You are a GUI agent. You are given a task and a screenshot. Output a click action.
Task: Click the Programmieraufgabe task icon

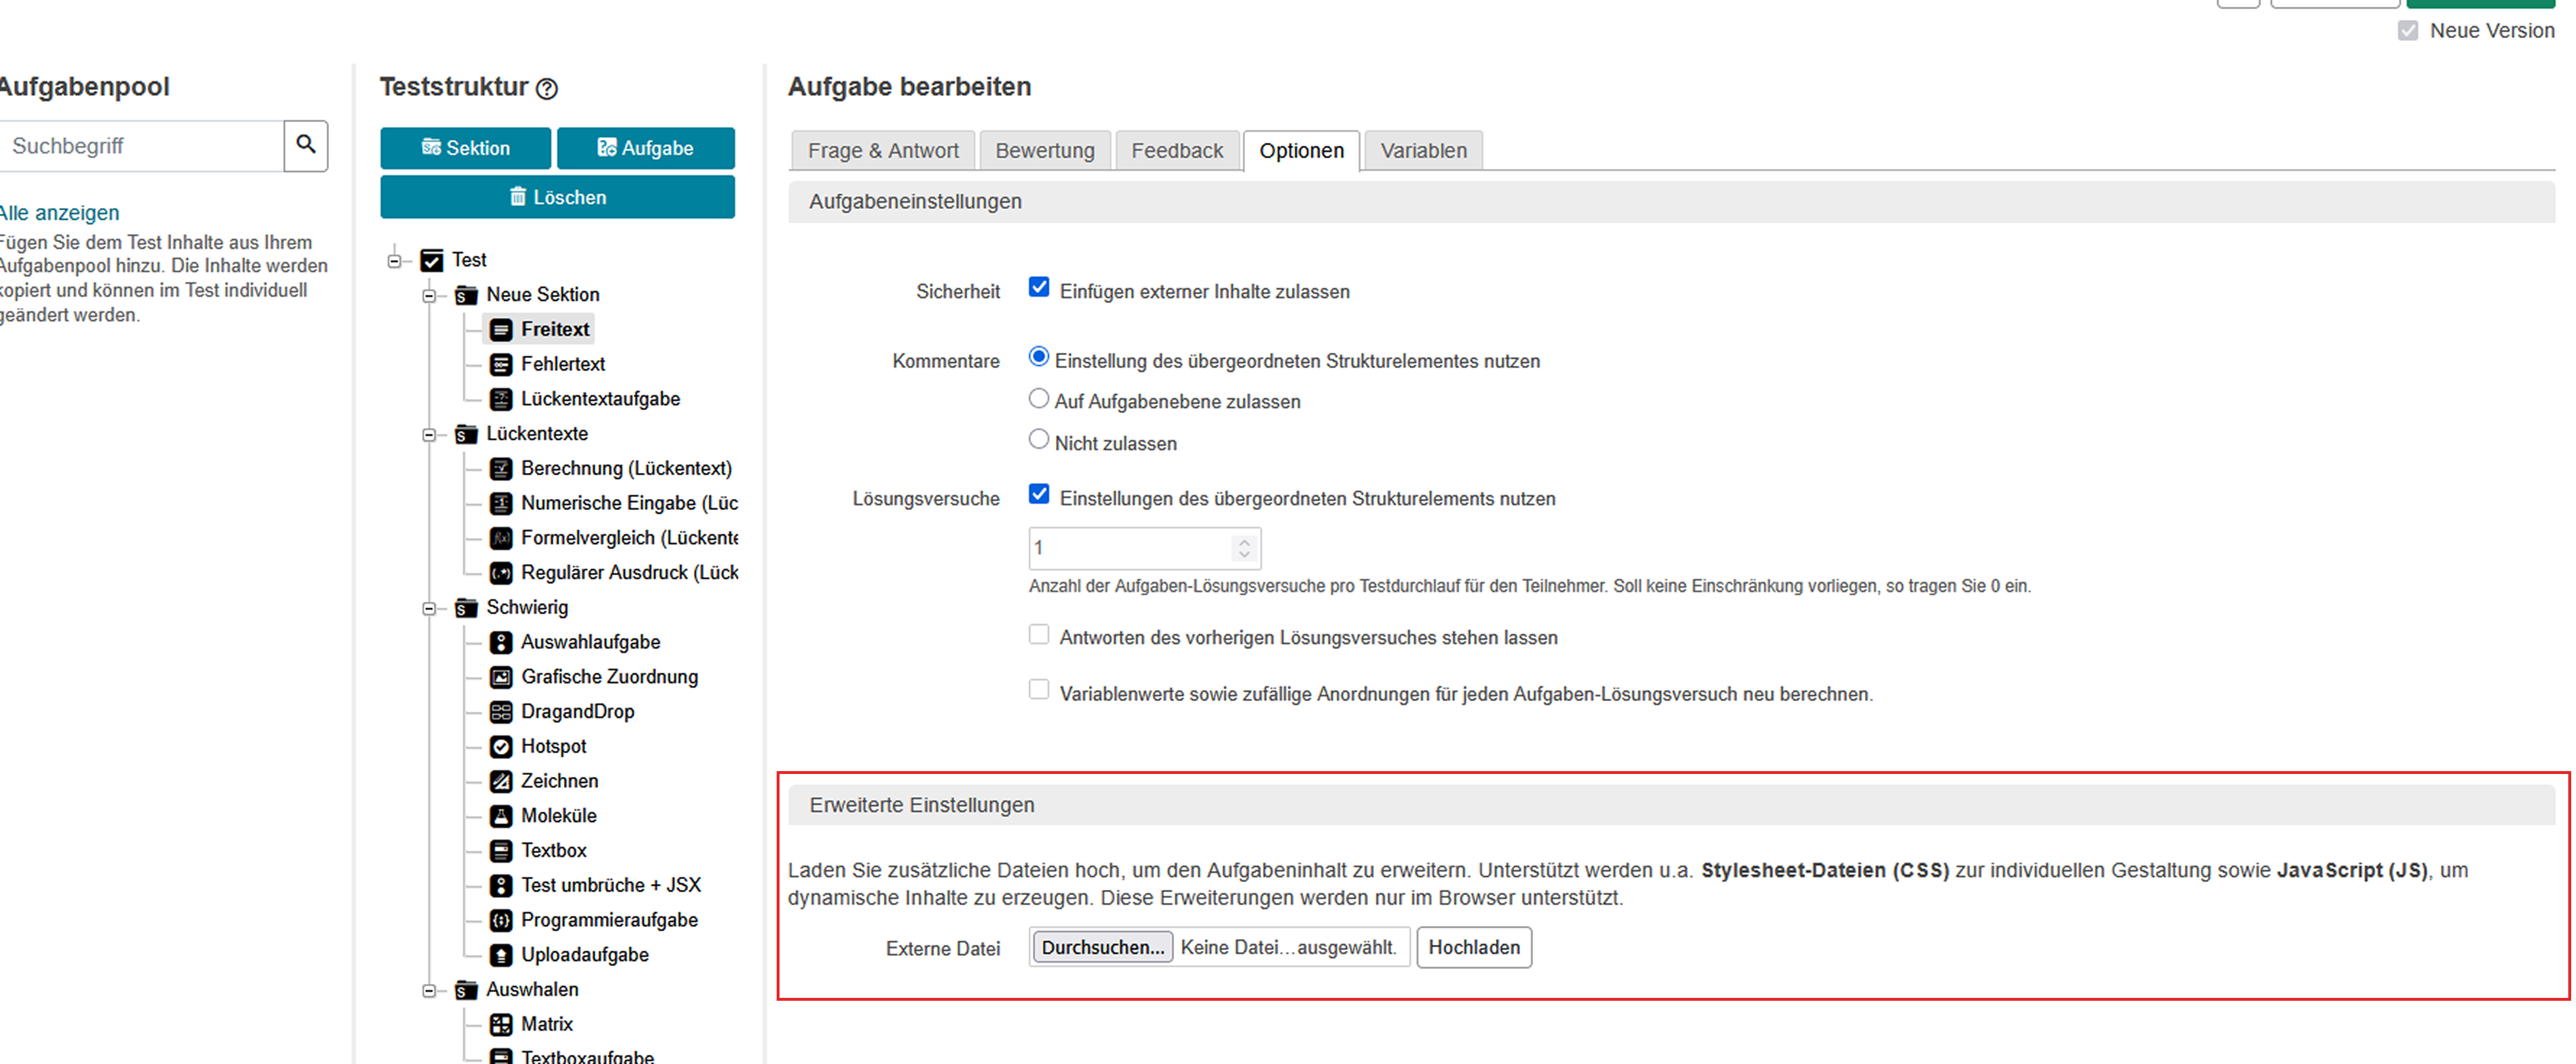[x=501, y=920]
